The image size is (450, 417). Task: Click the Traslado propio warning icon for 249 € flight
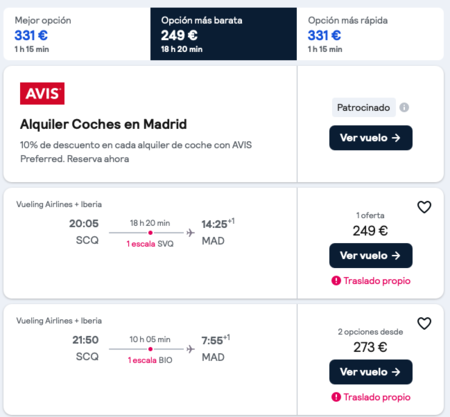click(x=336, y=281)
